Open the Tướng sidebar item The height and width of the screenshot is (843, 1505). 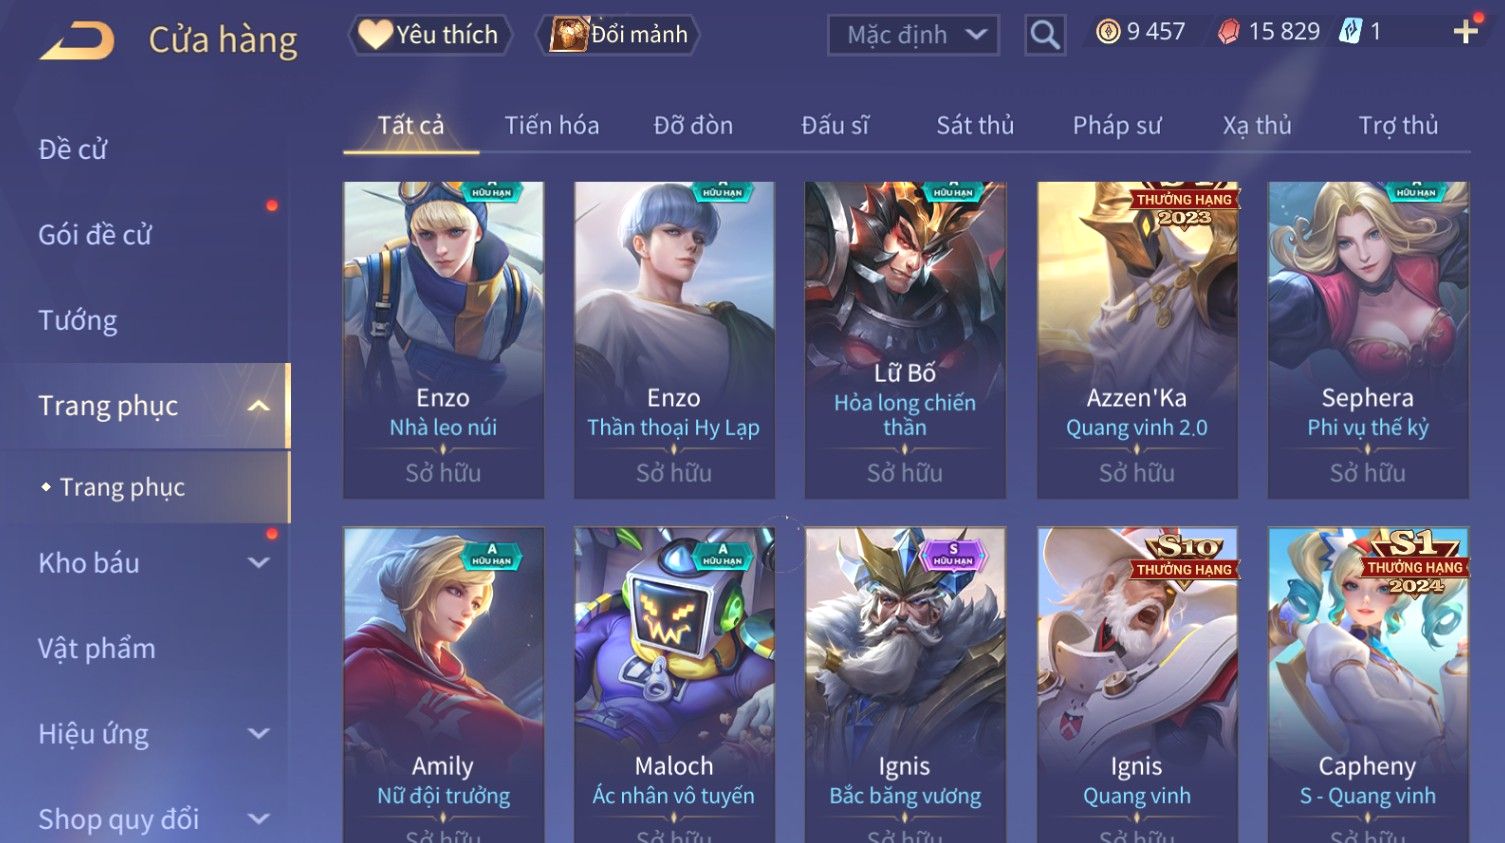point(78,321)
